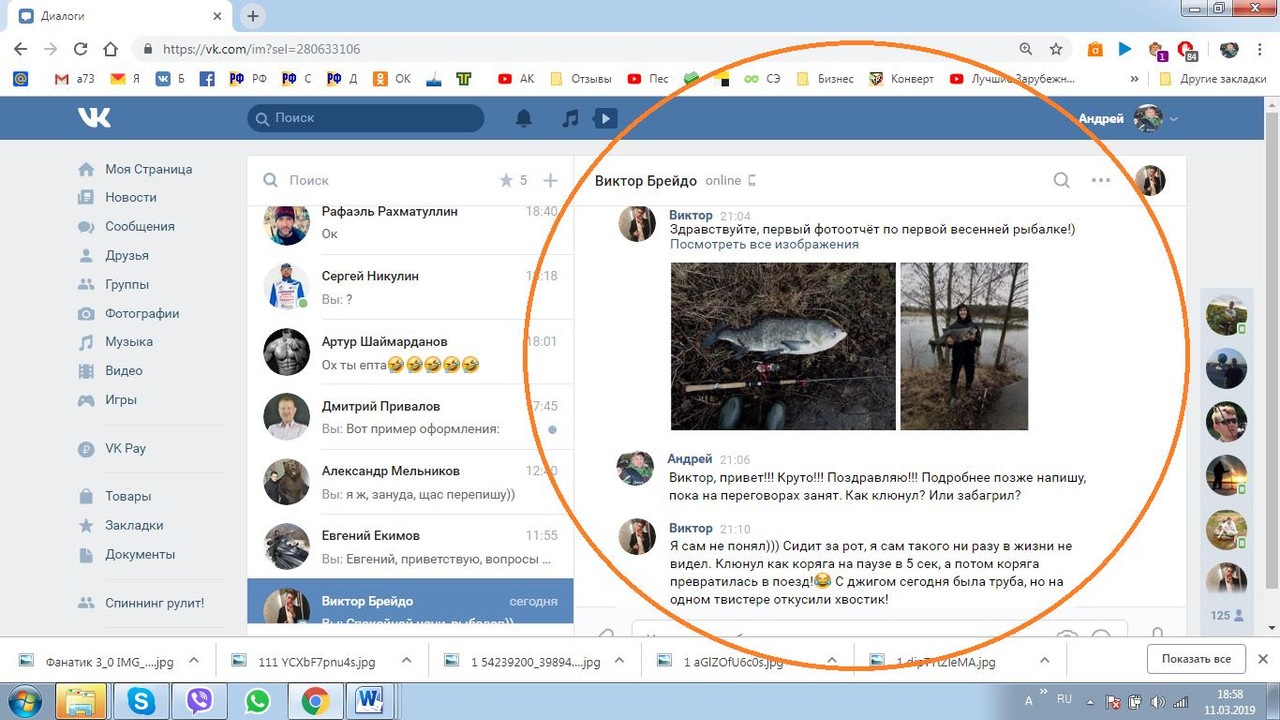This screenshot has height=720, width=1280.
Task: Start a new dialog via the plus icon
Action: 549,180
